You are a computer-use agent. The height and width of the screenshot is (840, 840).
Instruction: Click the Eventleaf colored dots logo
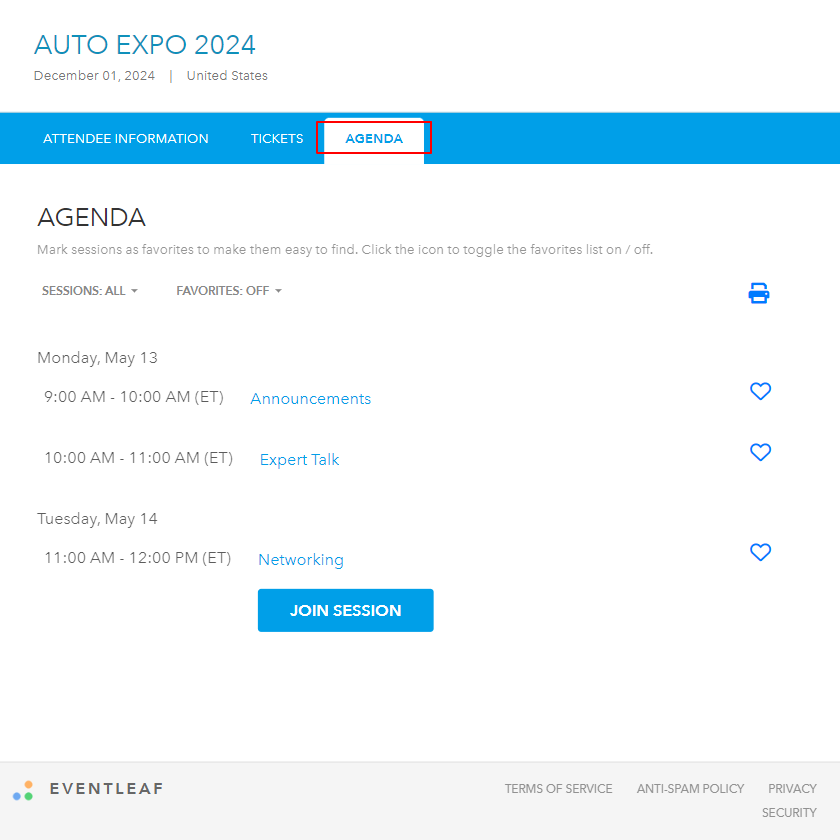click(x=23, y=790)
